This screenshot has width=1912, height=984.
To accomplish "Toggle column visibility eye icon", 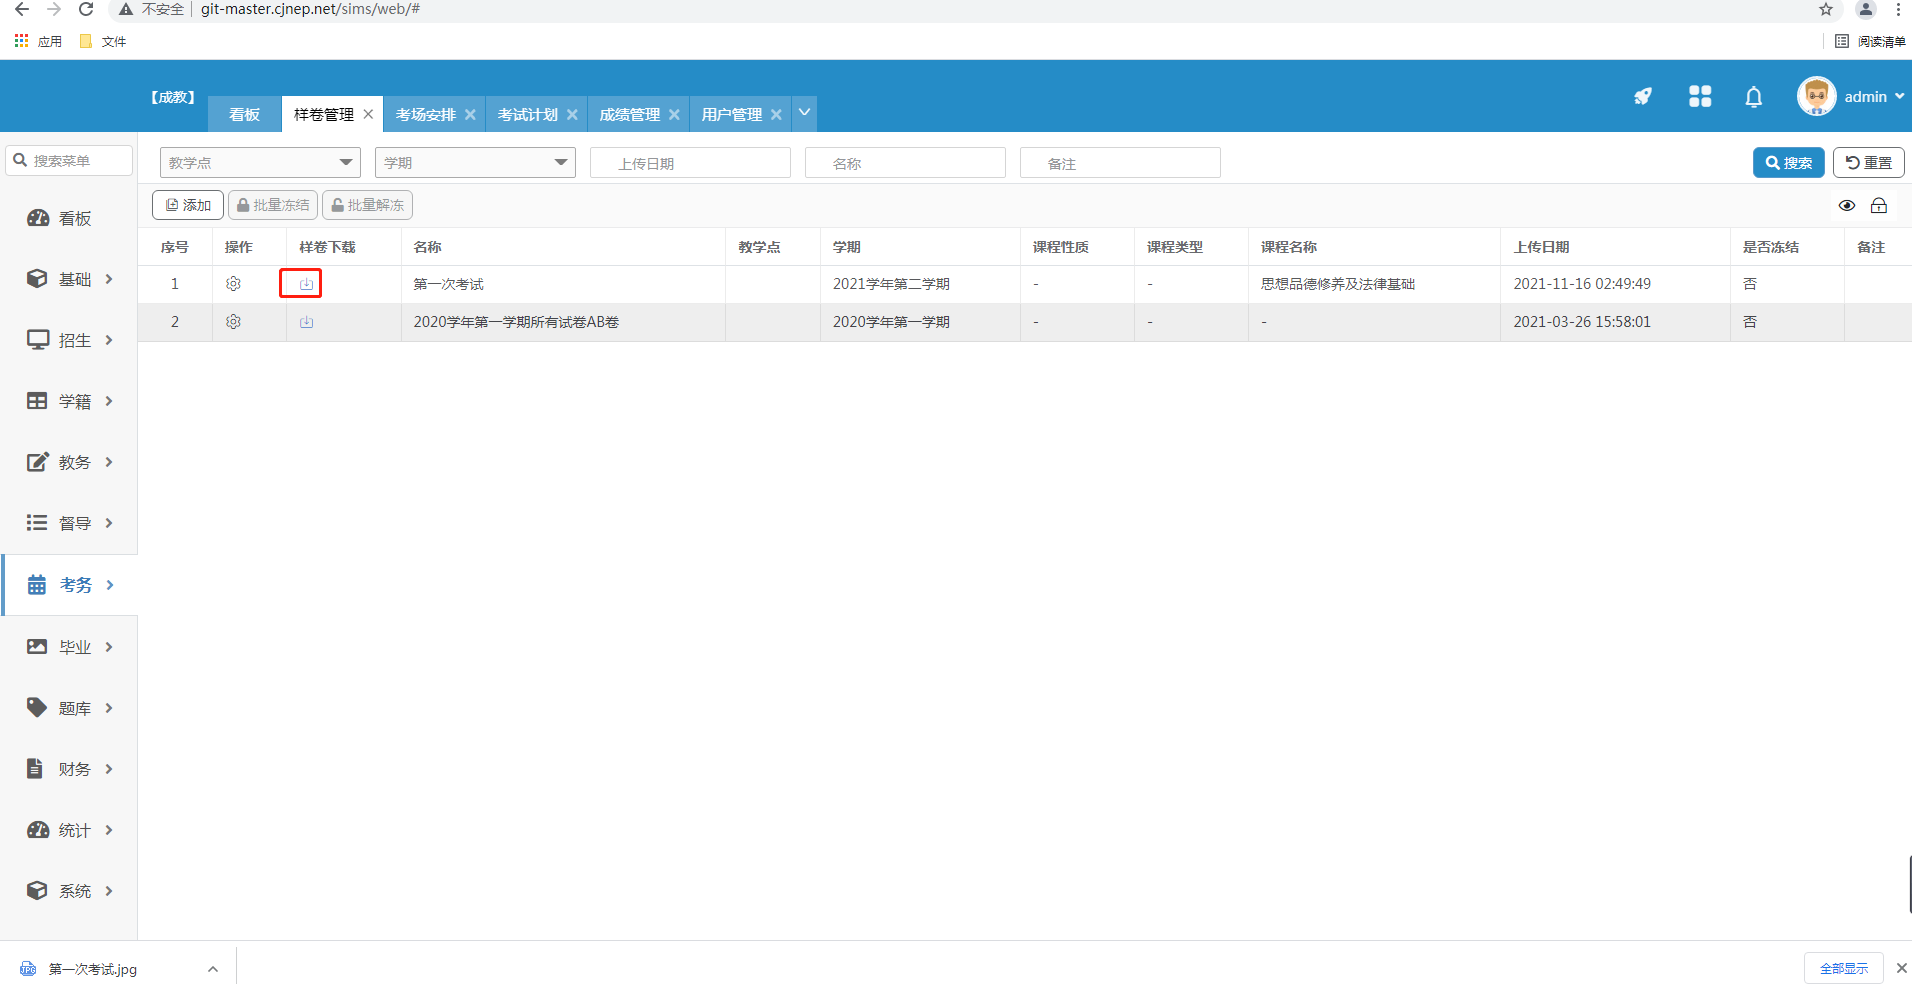I will tap(1846, 206).
